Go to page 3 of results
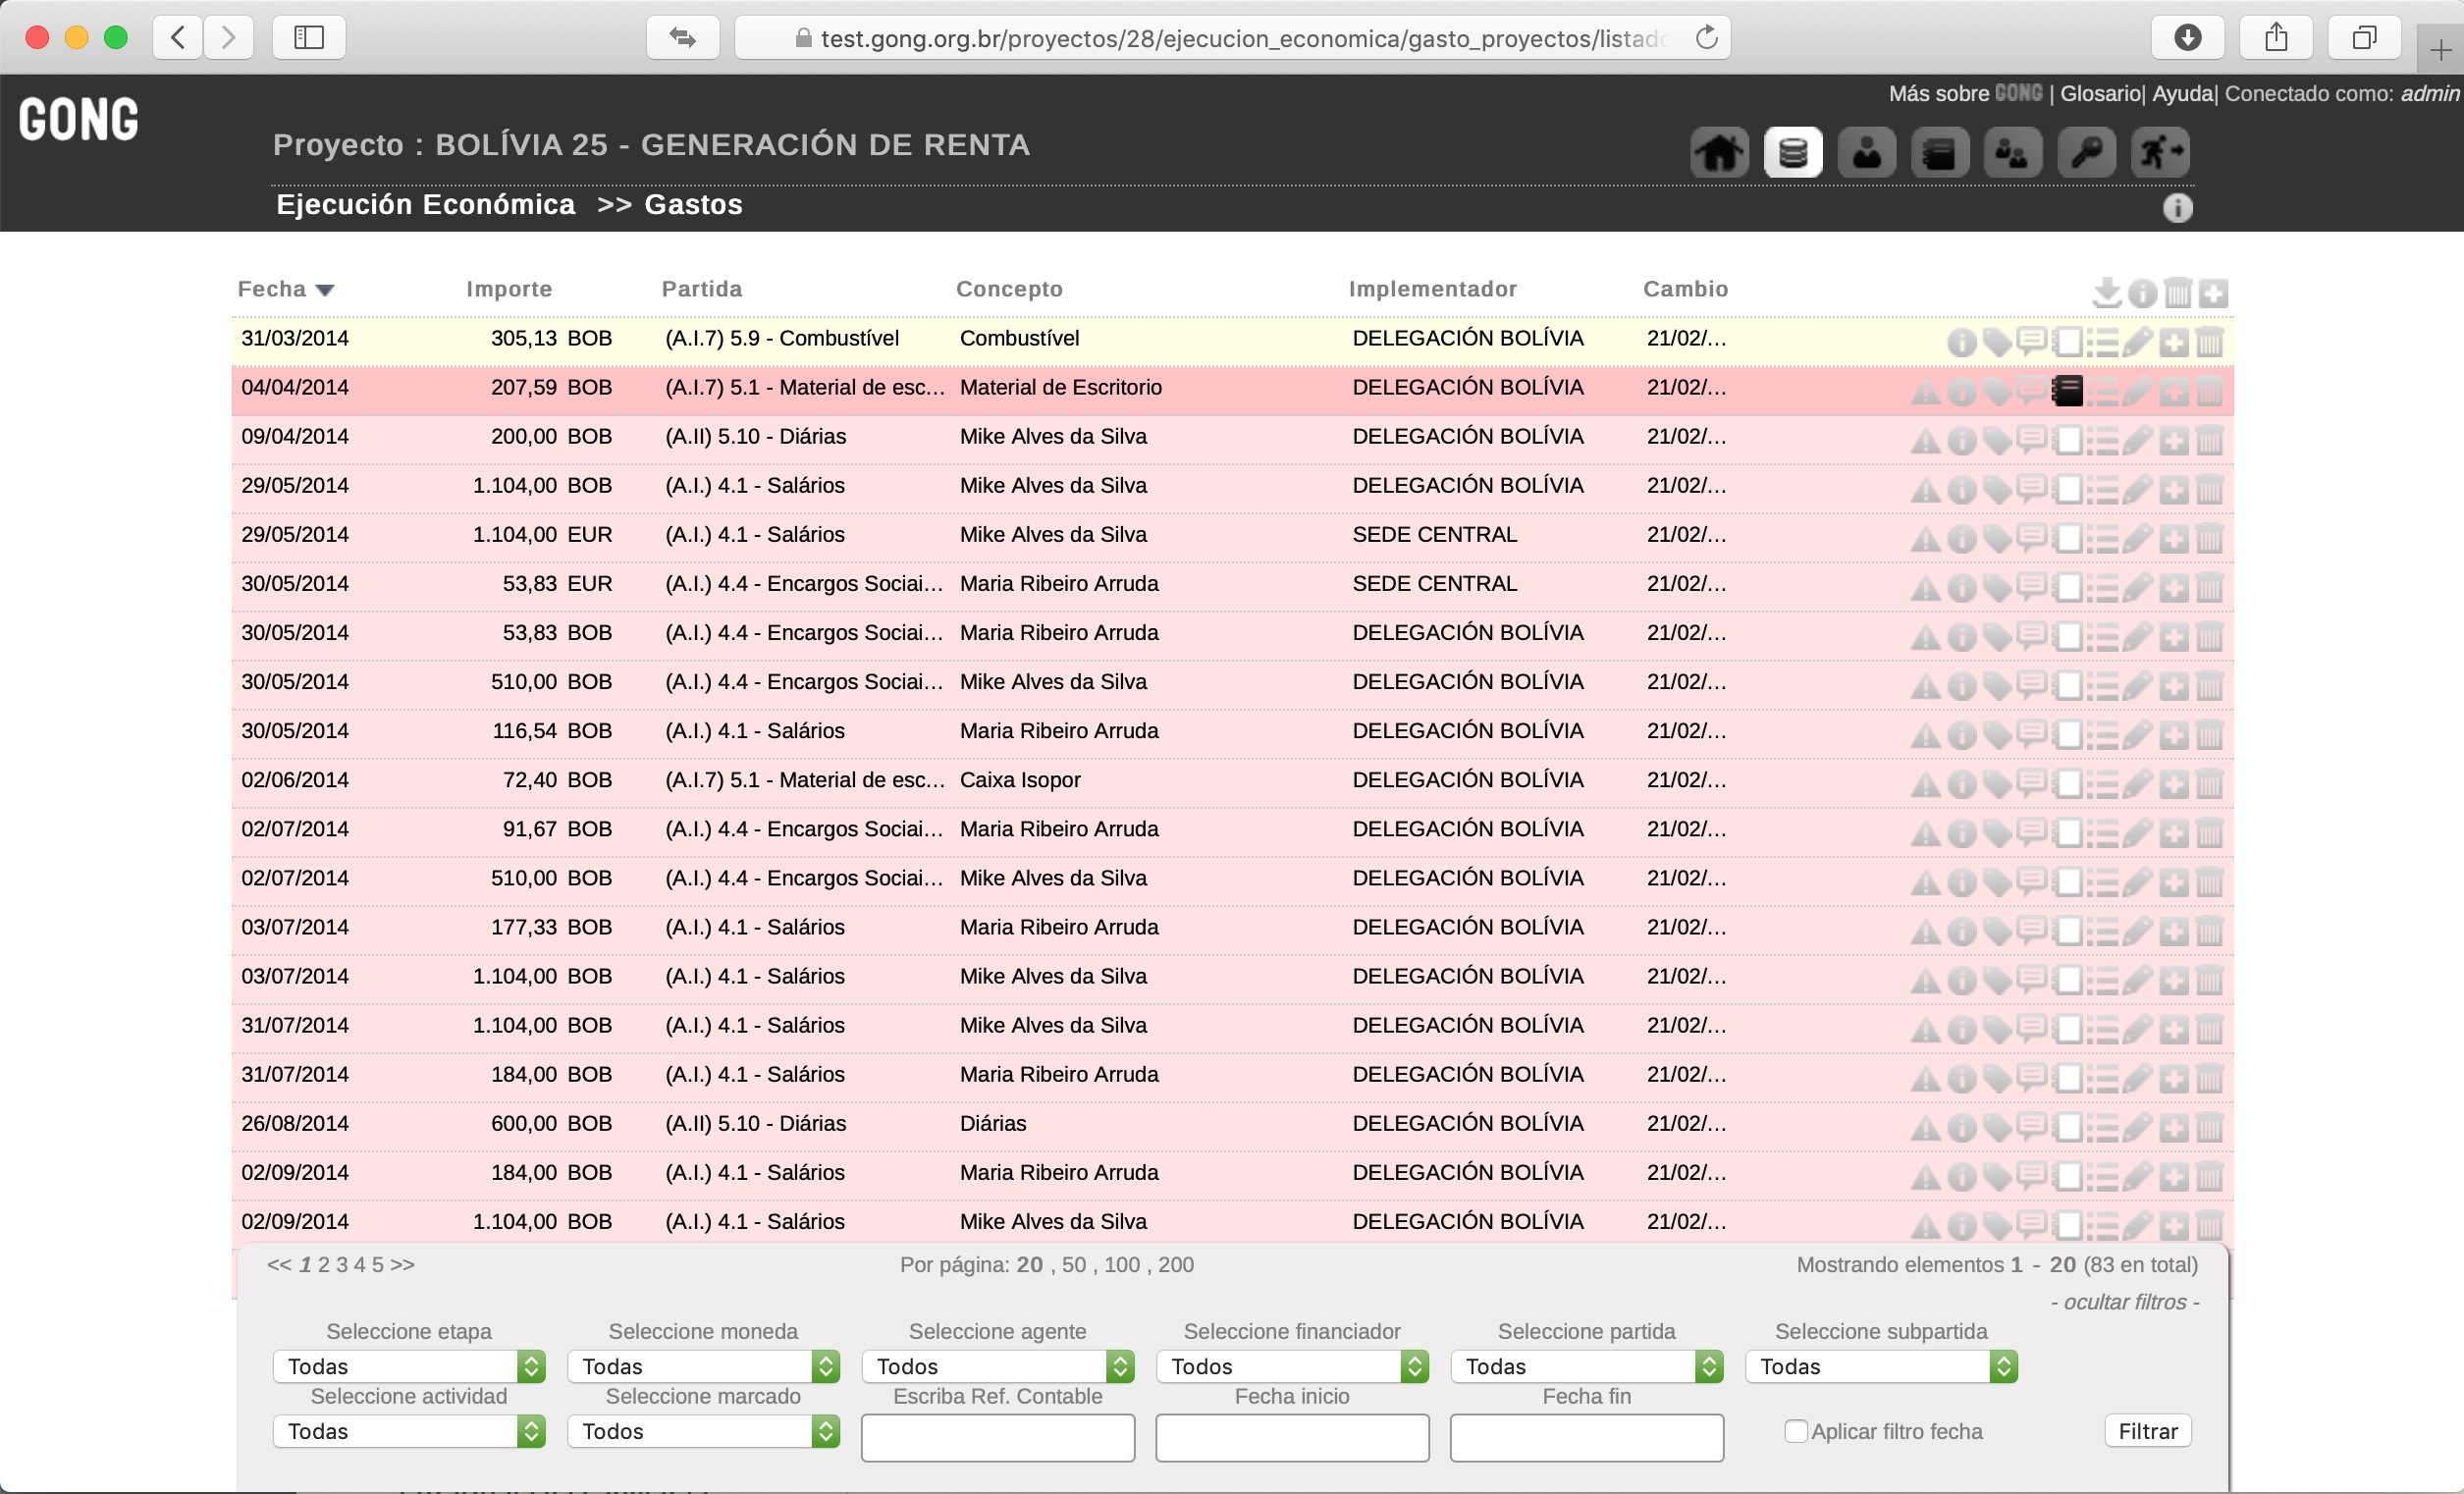Image resolution: width=2464 pixels, height=1494 pixels. click(x=342, y=1265)
